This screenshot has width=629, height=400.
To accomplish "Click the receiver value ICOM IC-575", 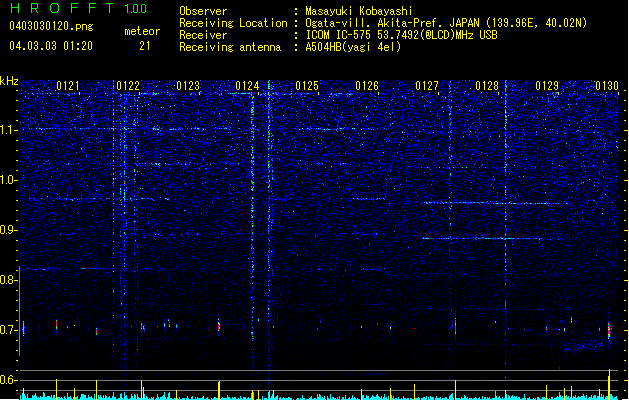I will [x=401, y=35].
